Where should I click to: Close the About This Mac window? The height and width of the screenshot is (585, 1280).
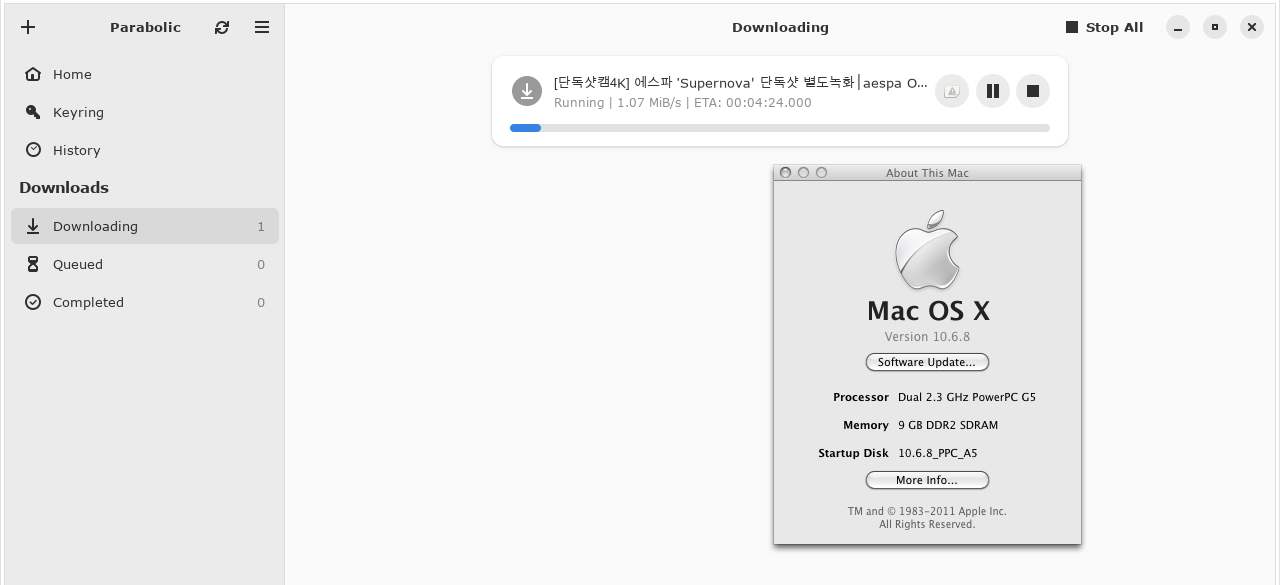click(786, 173)
